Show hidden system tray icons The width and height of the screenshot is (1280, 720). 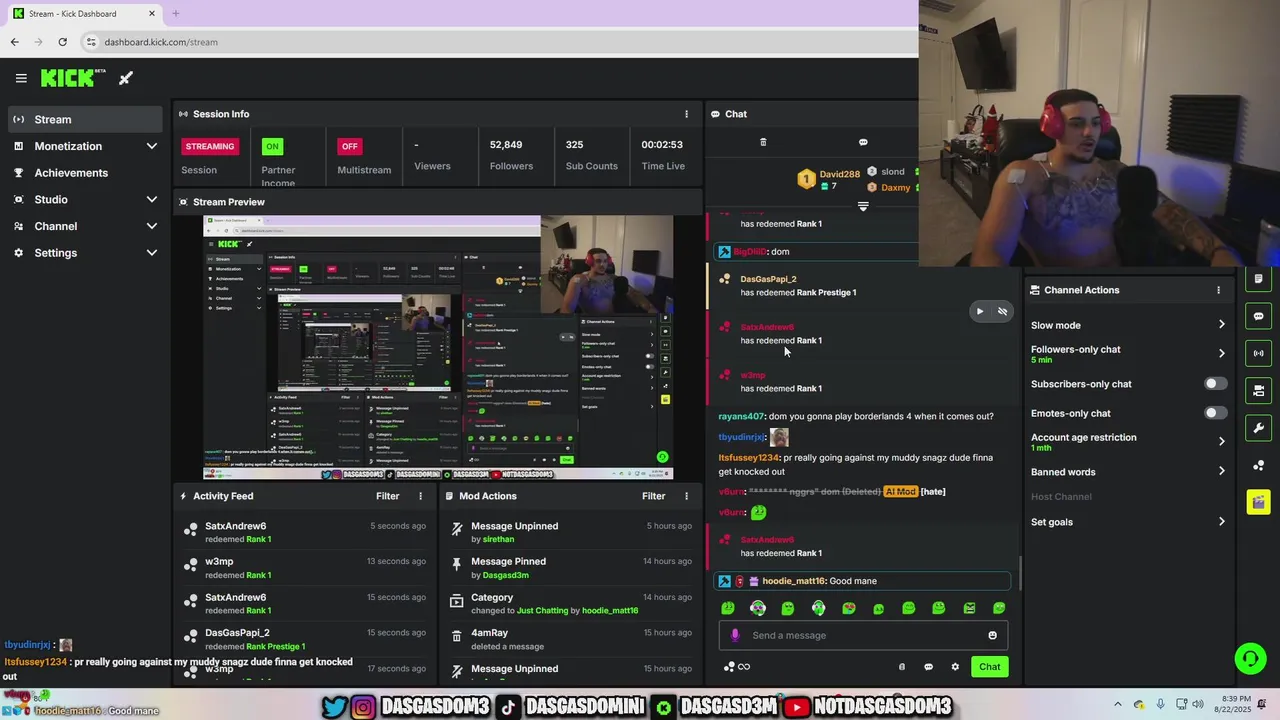(1118, 705)
